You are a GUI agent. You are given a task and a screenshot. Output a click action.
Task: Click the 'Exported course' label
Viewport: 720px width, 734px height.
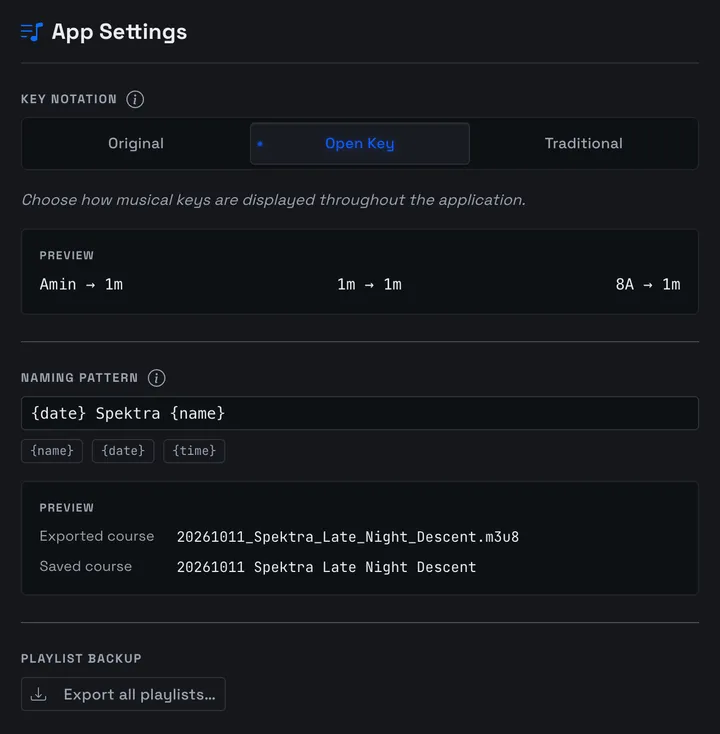pyautogui.click(x=96, y=536)
